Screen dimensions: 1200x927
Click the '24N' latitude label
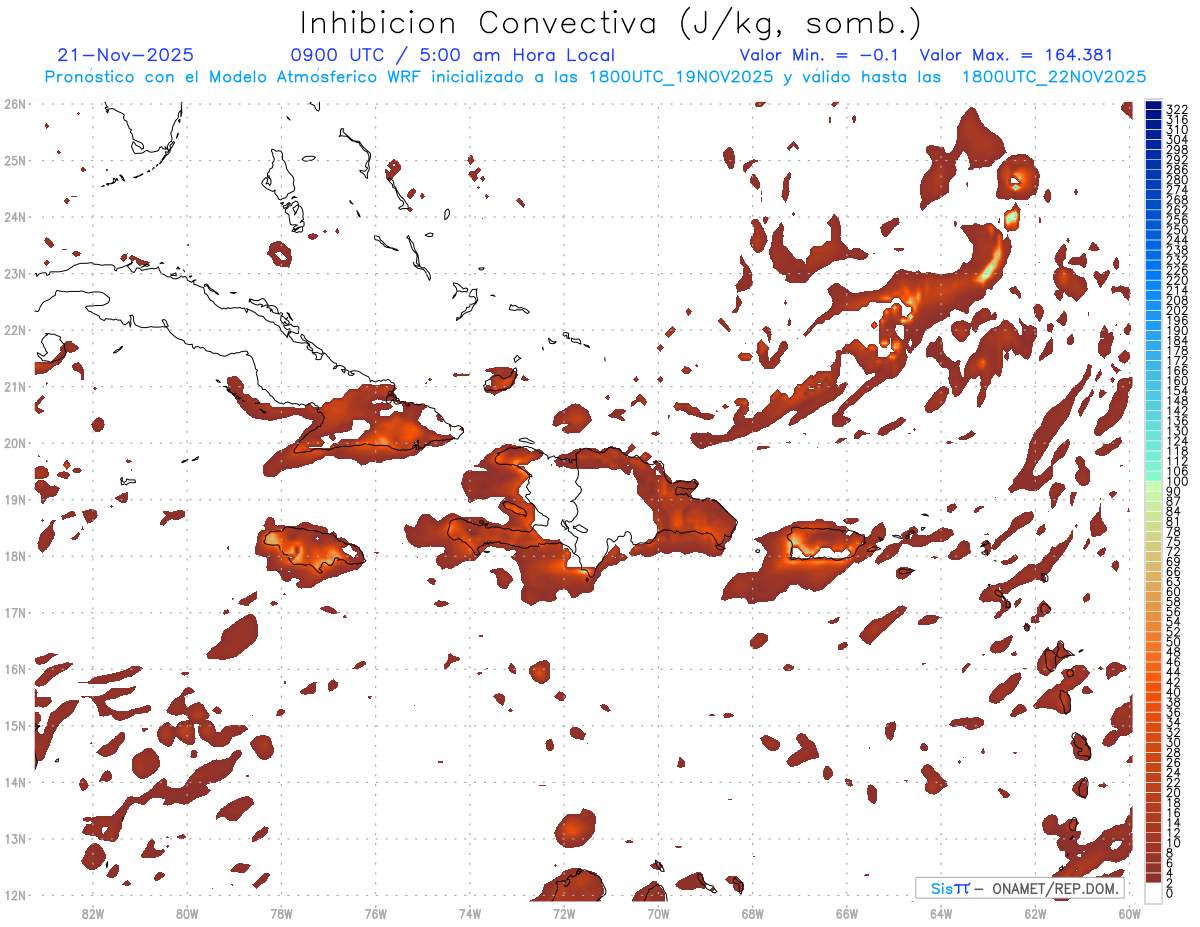[15, 217]
